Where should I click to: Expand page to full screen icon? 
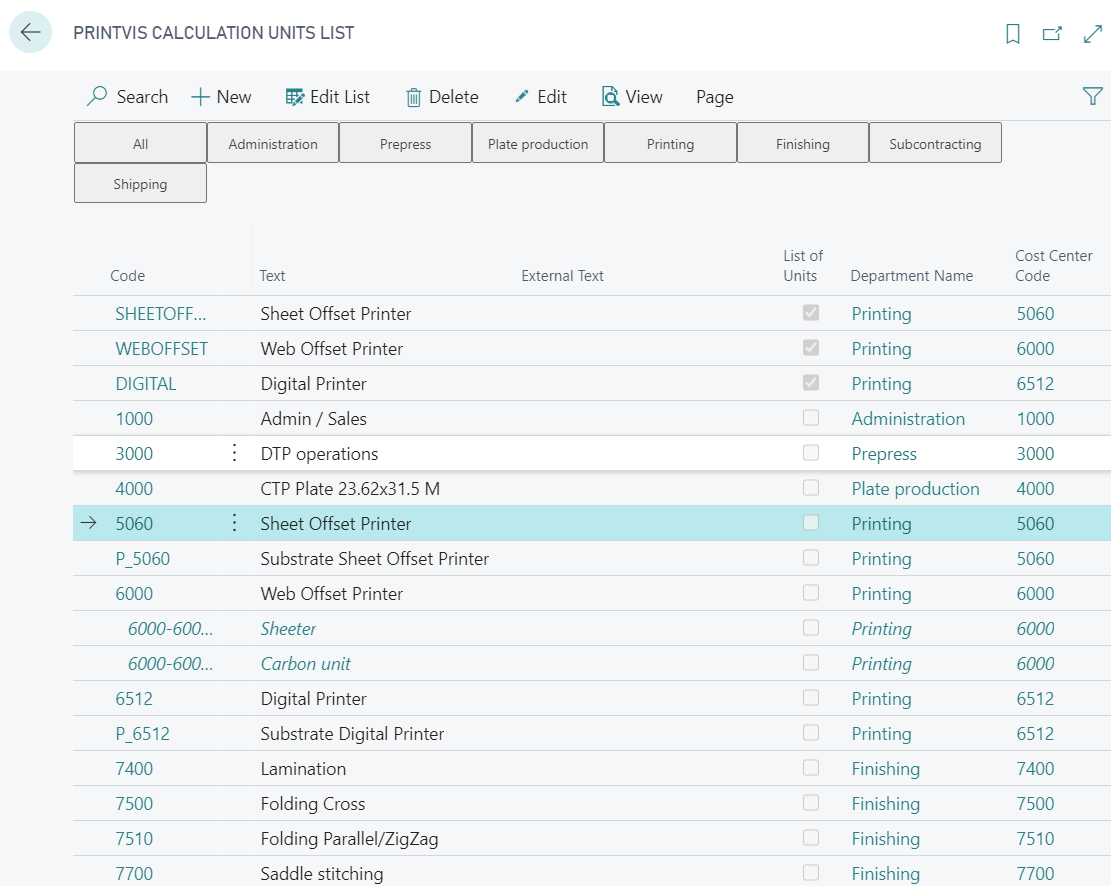tap(1093, 33)
